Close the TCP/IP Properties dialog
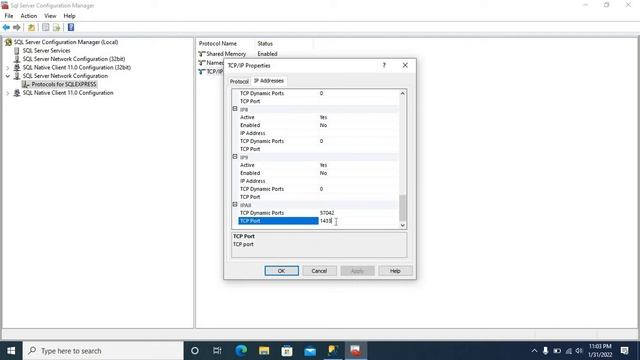Viewport: 640px width, 360px height. (405, 65)
